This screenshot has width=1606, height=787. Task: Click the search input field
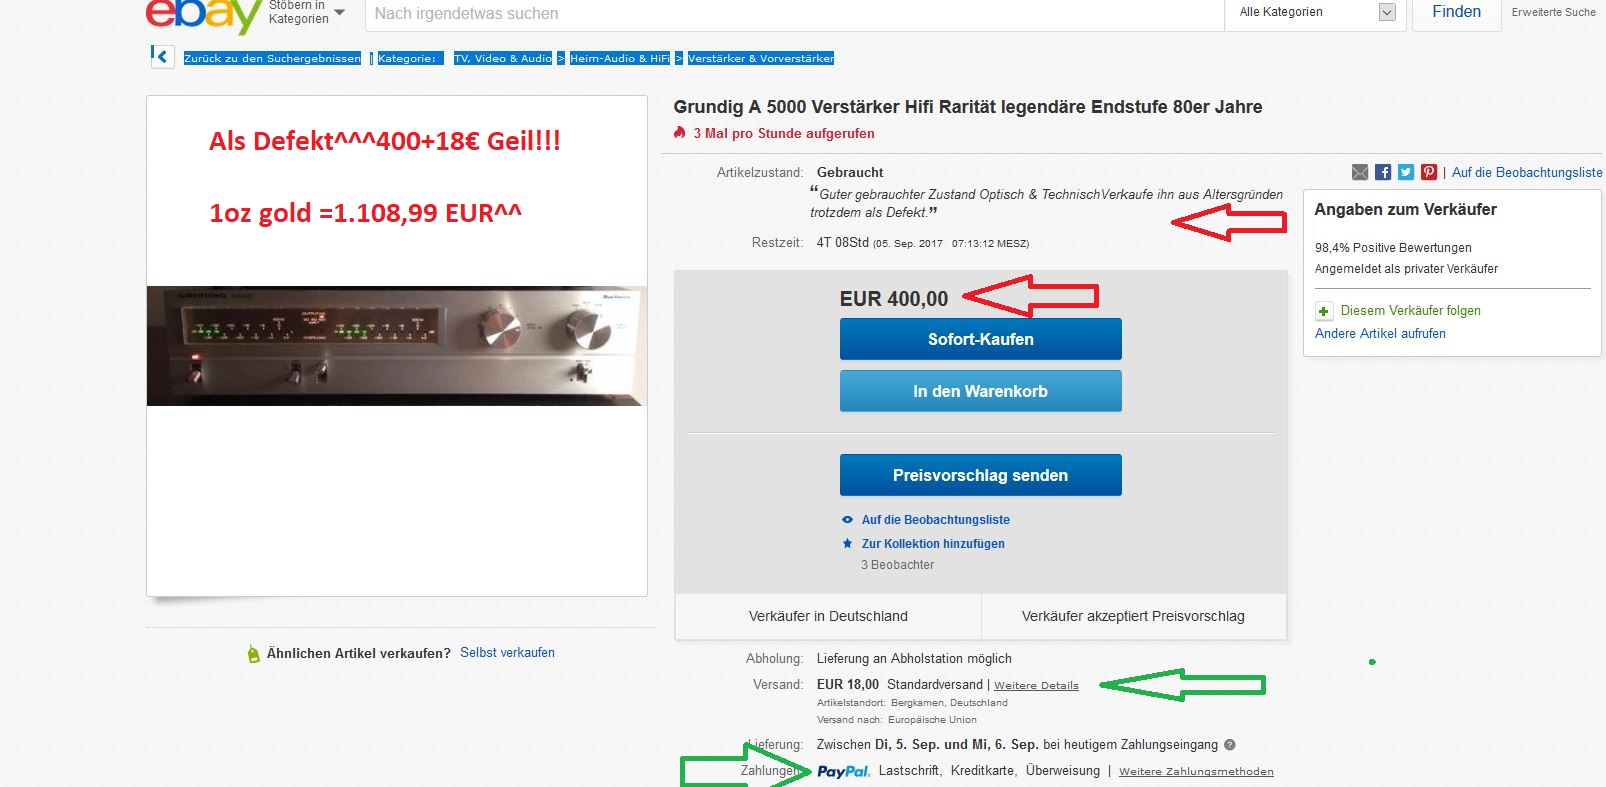(x=794, y=14)
